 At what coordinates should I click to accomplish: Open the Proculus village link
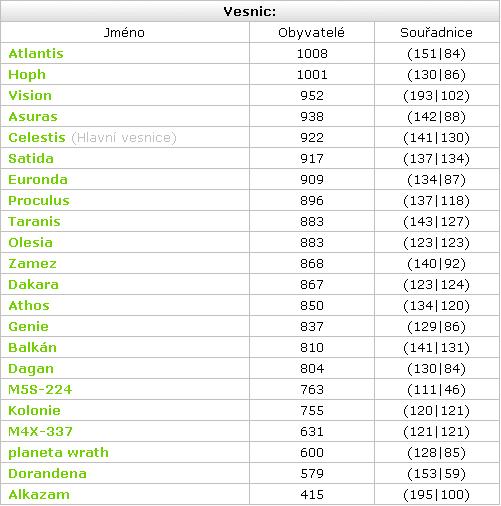coord(39,201)
